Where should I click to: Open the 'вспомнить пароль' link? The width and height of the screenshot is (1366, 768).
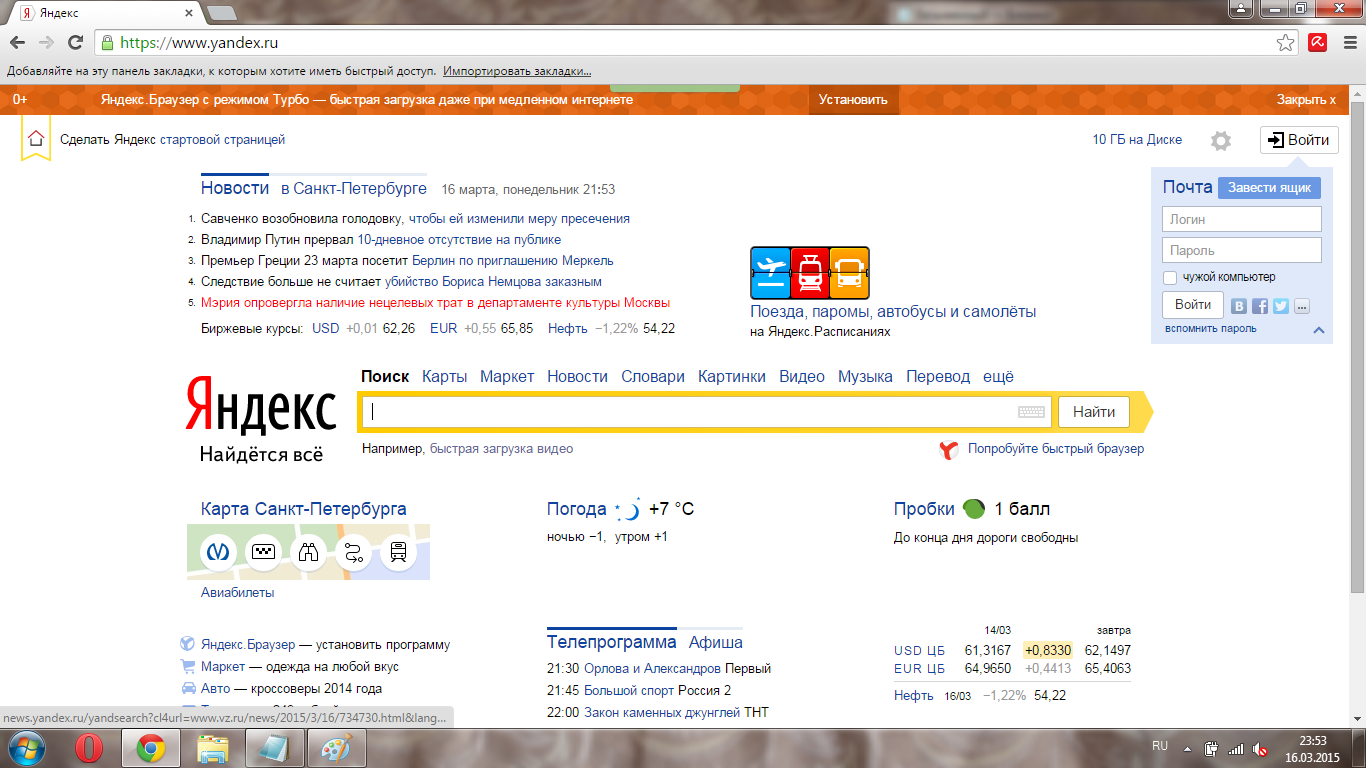pos(1211,329)
